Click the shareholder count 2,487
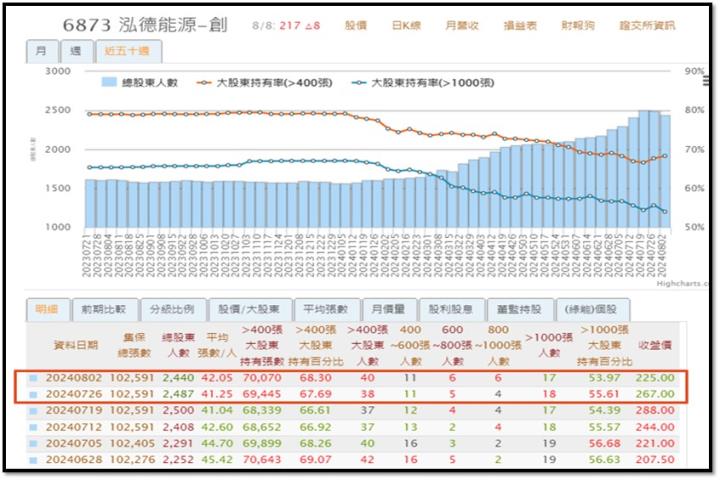This screenshot has width=720, height=480. (178, 395)
